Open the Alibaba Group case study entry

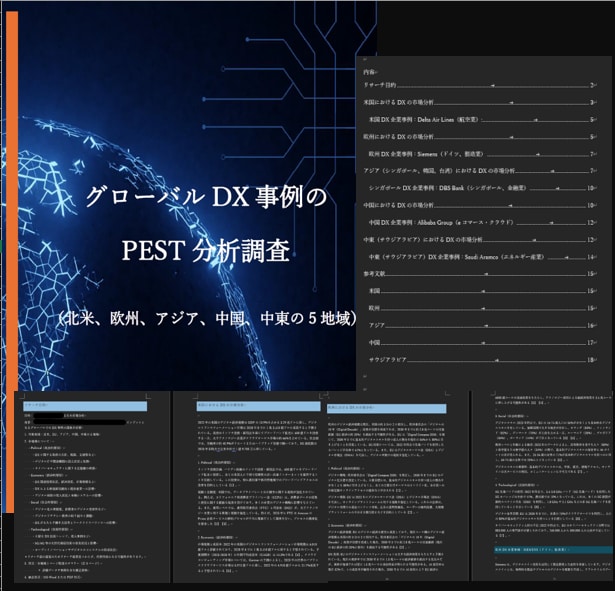pos(482,222)
